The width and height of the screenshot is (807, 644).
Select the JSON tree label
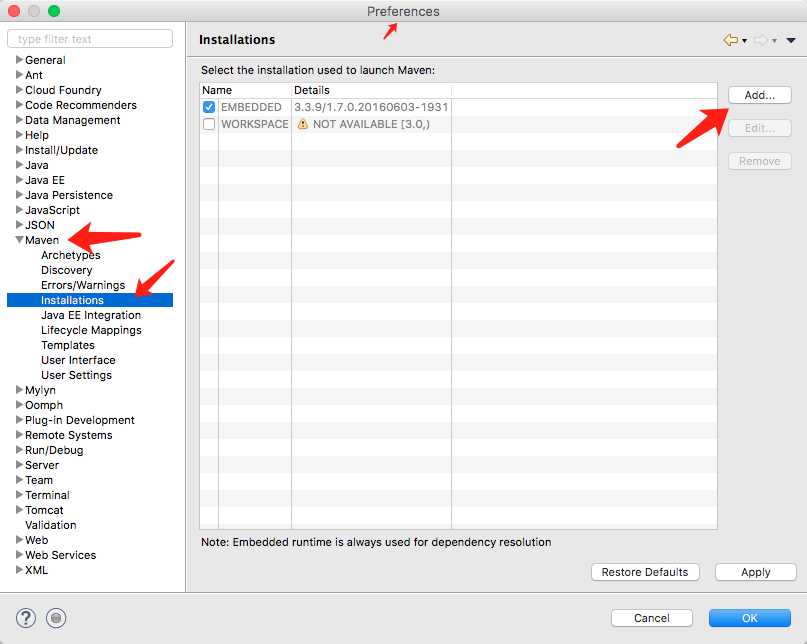40,225
